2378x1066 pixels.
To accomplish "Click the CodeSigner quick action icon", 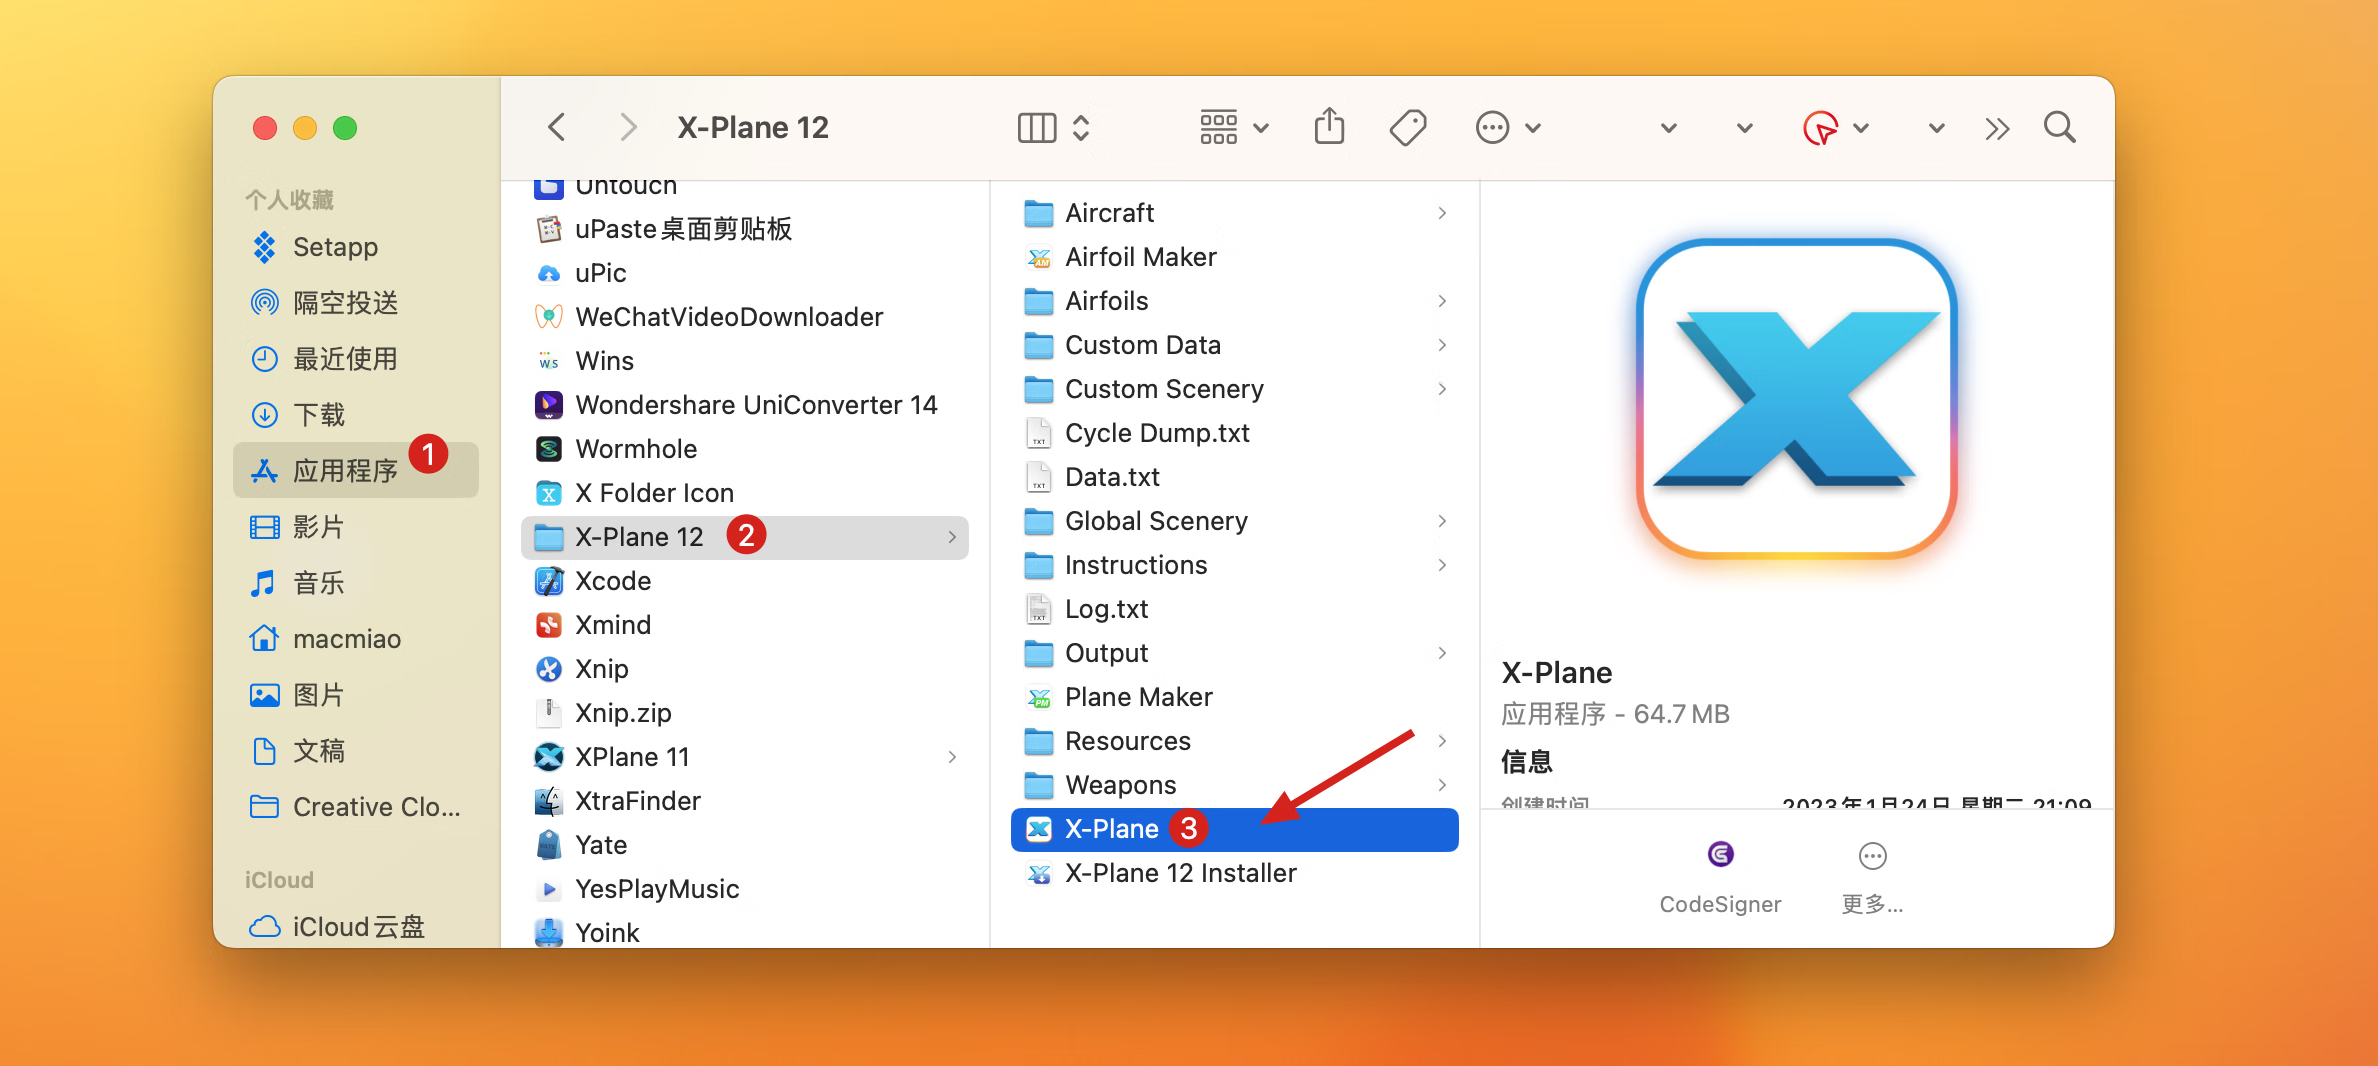I will [x=1720, y=855].
